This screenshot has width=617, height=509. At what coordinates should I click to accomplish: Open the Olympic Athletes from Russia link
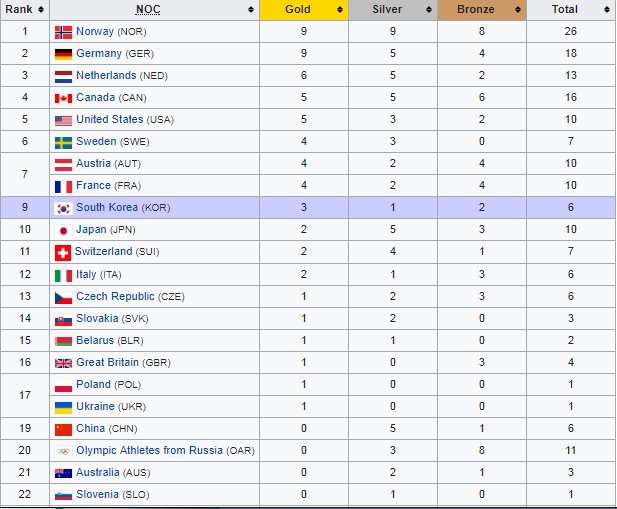click(x=150, y=450)
